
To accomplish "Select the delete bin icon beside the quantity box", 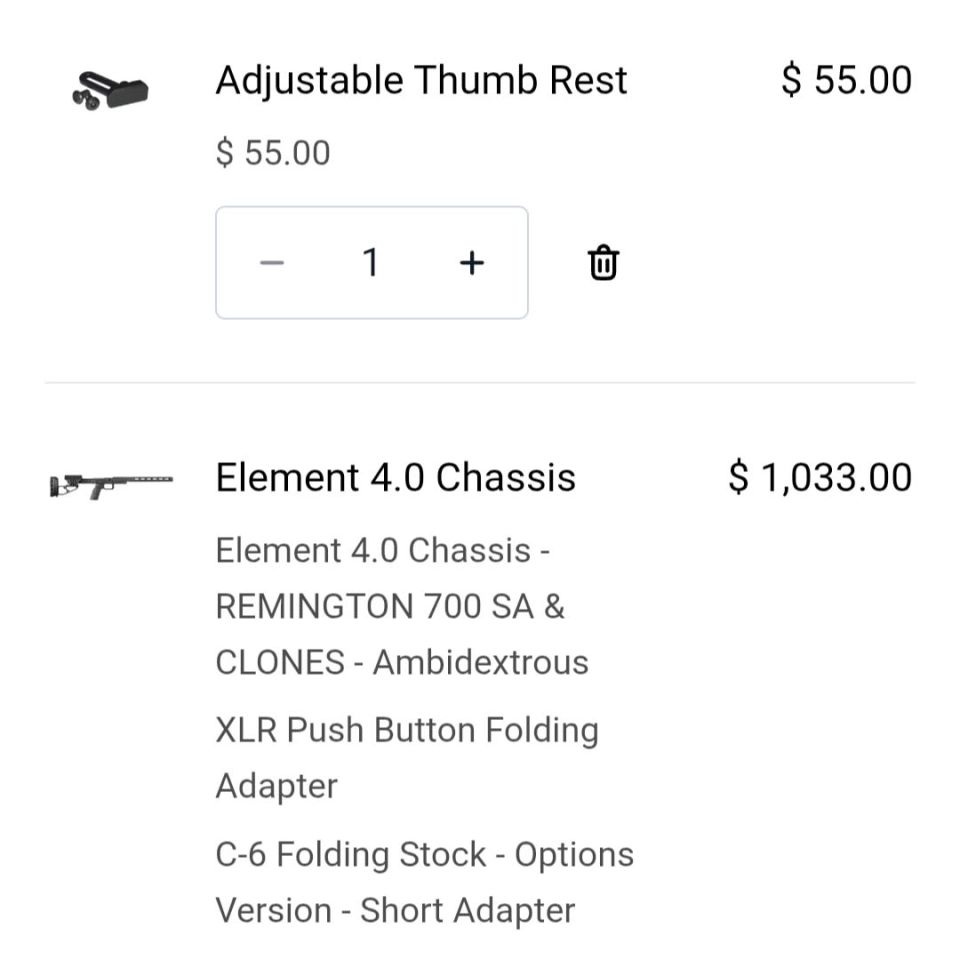I will coord(602,262).
